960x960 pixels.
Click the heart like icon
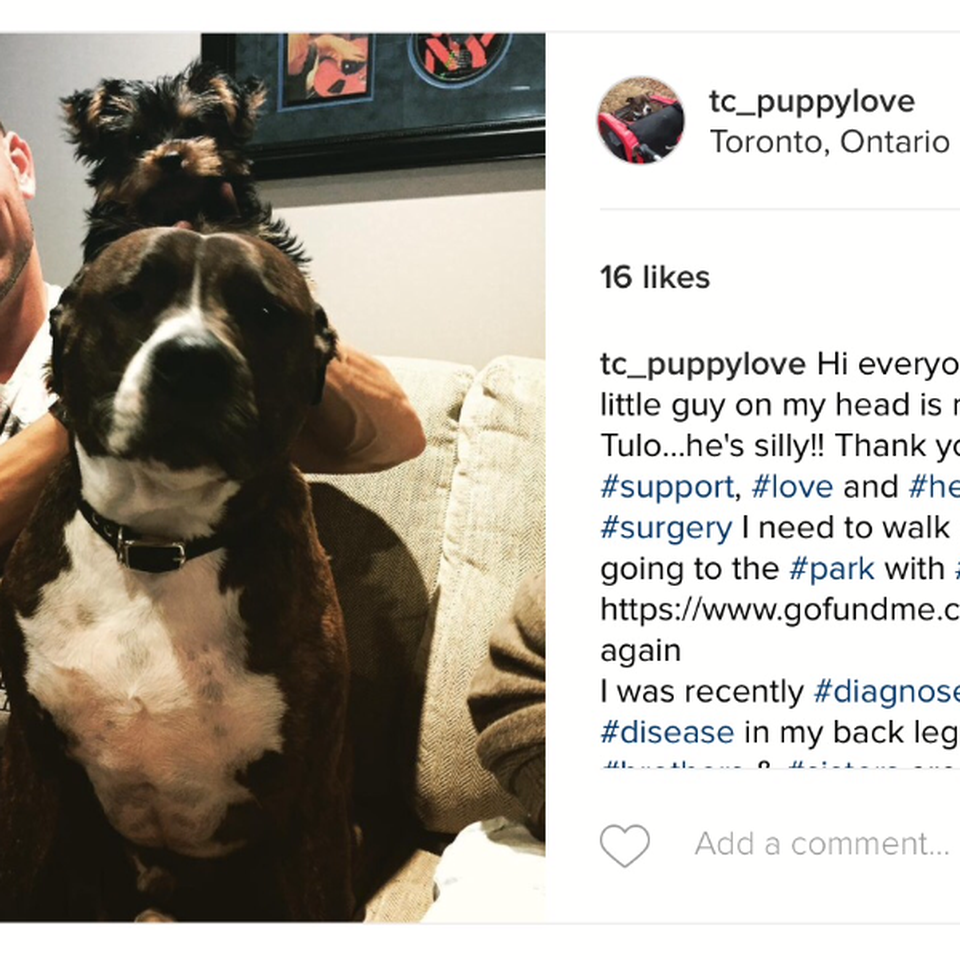point(624,845)
